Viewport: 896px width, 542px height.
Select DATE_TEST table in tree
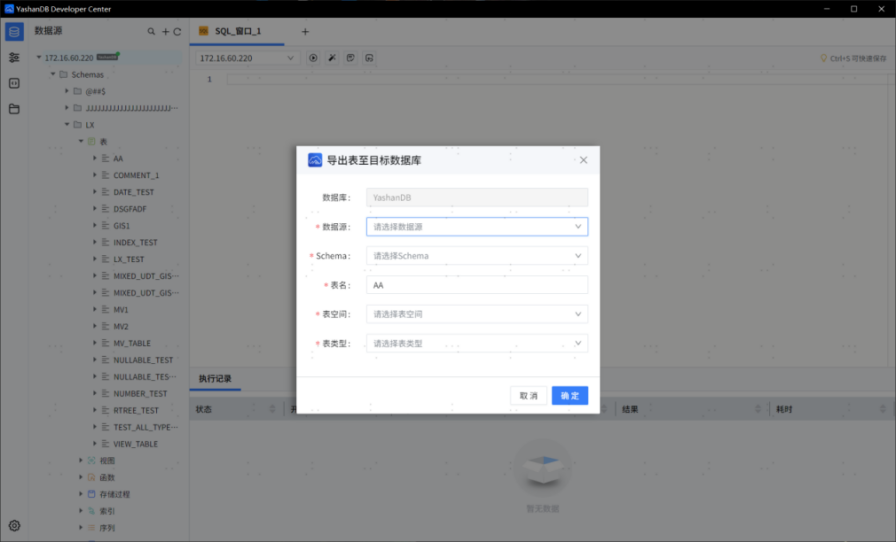134,192
